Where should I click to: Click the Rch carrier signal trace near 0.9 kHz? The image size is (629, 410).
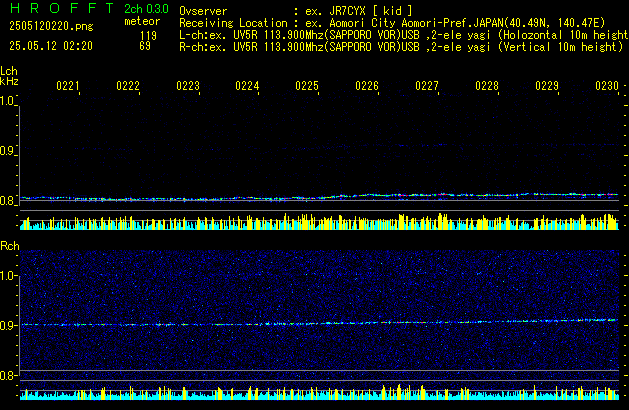(319, 322)
